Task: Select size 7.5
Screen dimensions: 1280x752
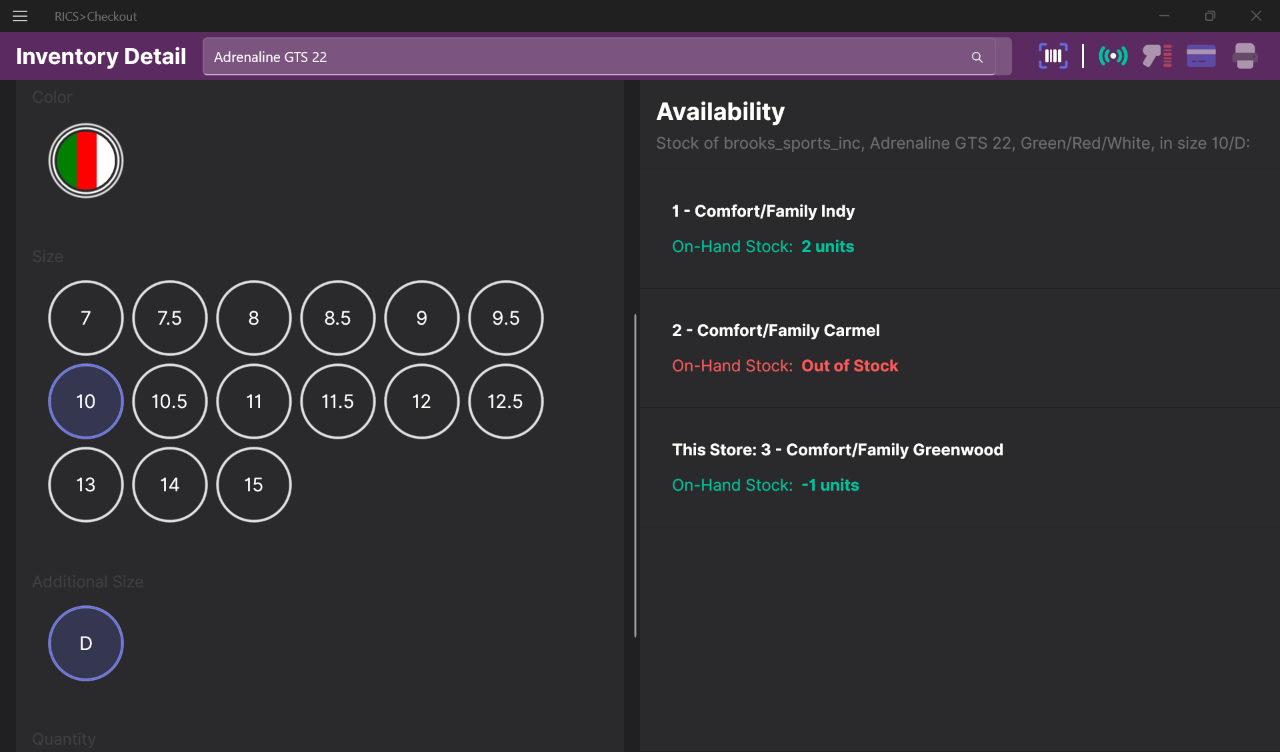Action: point(170,318)
